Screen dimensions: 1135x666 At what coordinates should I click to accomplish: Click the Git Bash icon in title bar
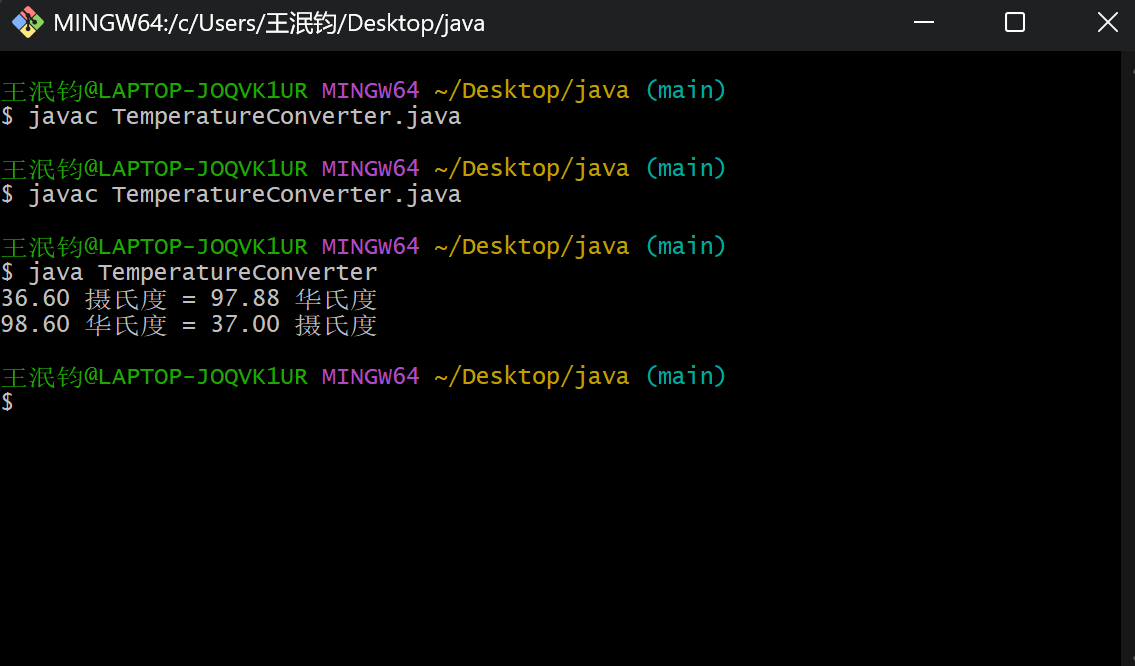coord(27,22)
